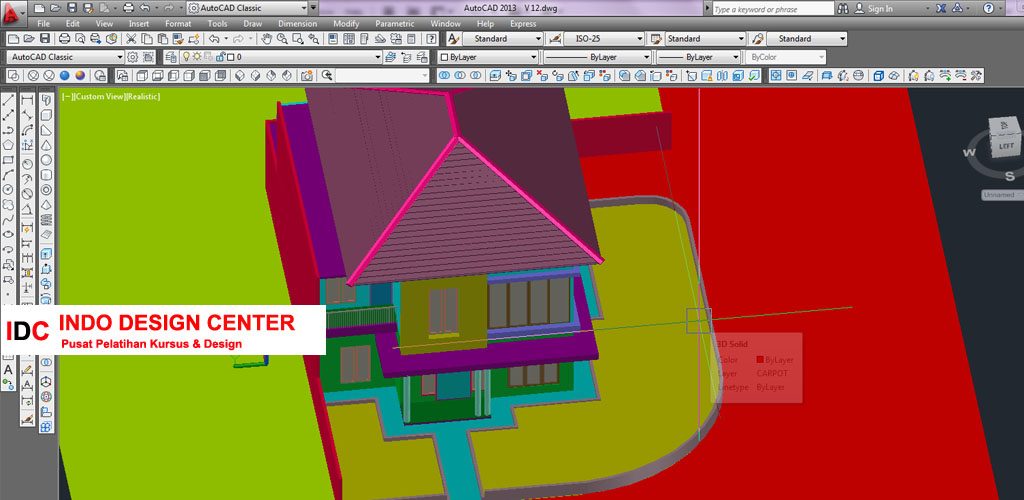Viewport: 1024px width, 500px height.
Task: Click the Conceptual visual style orange sphere
Action: pos(80,76)
